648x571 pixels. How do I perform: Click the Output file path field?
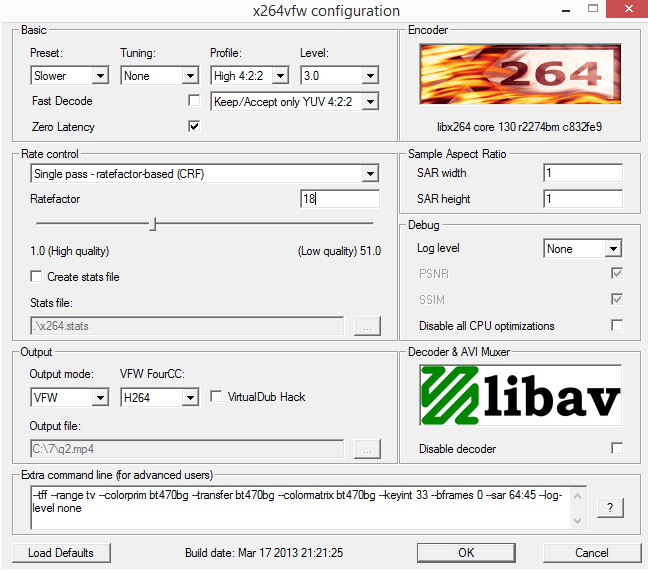[x=187, y=449]
